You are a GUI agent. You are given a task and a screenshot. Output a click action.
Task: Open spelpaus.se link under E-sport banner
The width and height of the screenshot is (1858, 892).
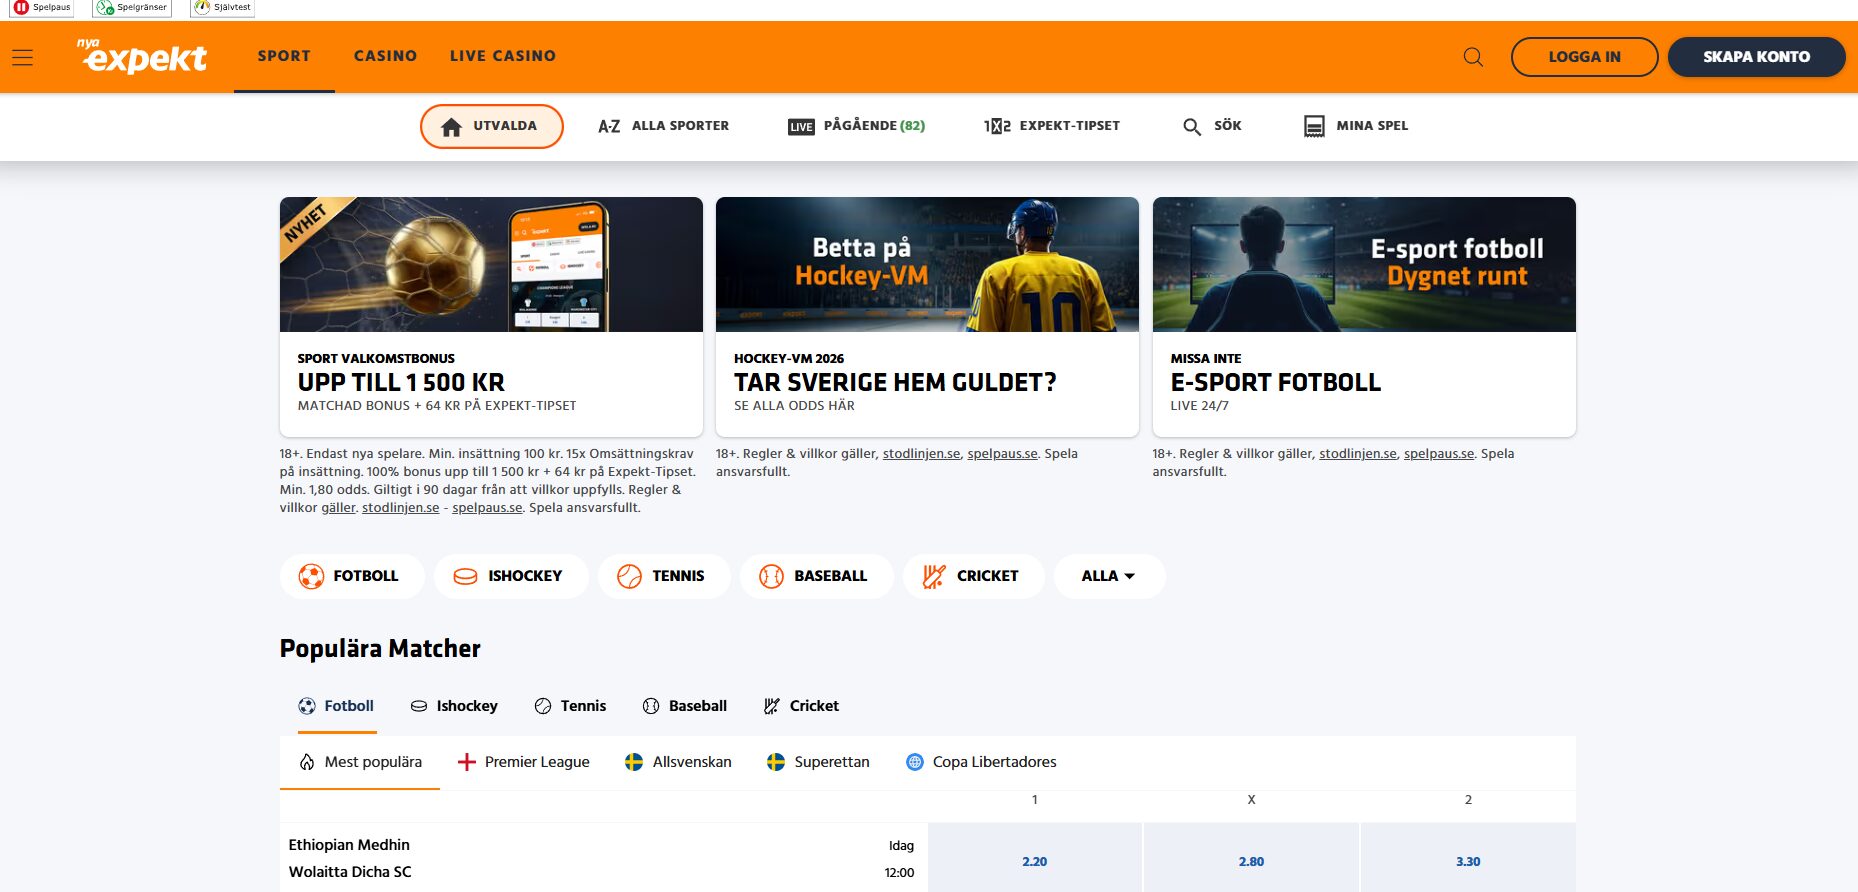(1438, 454)
